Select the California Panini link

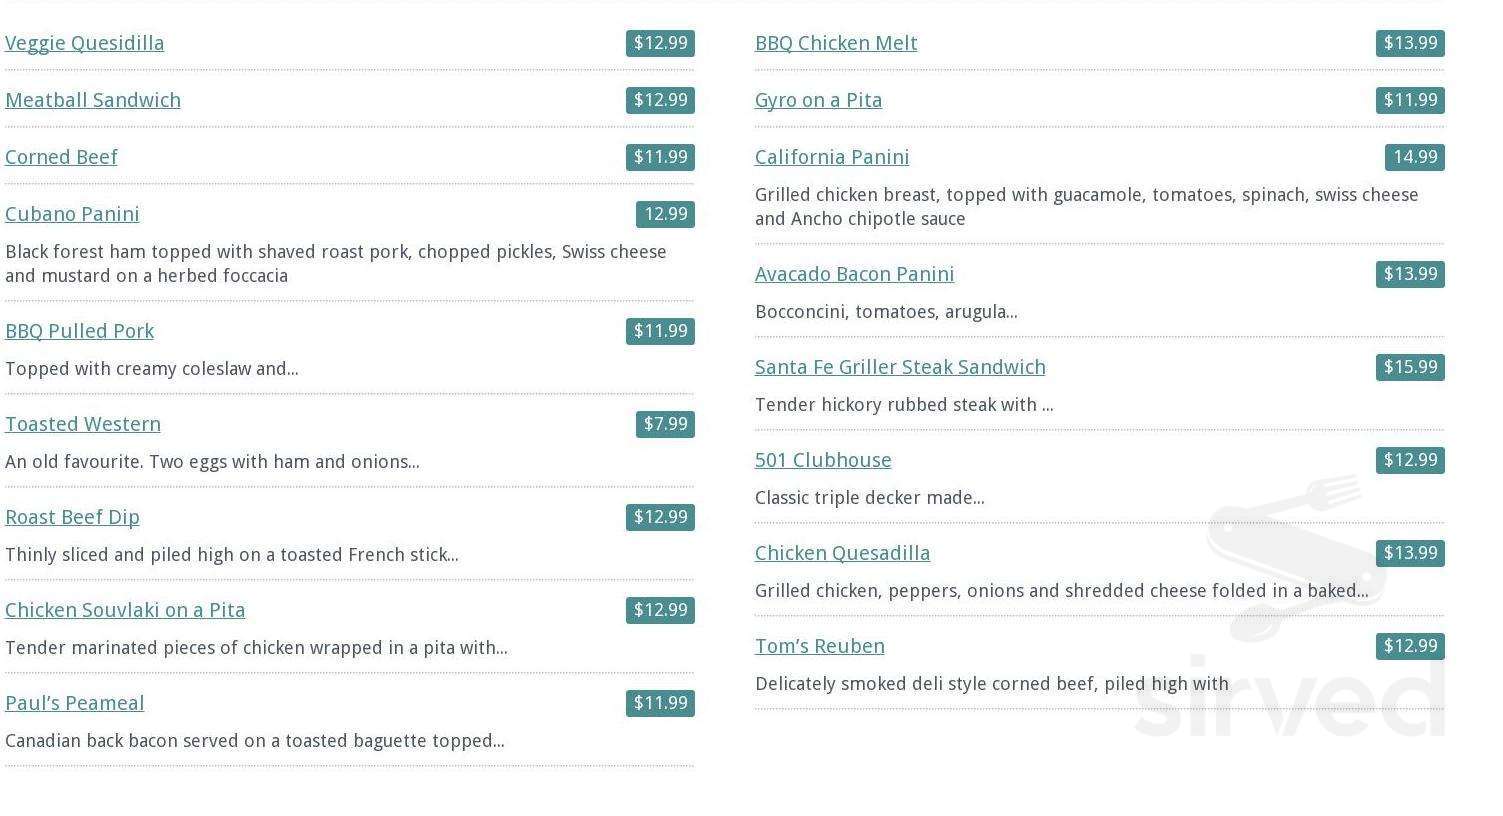coord(832,157)
